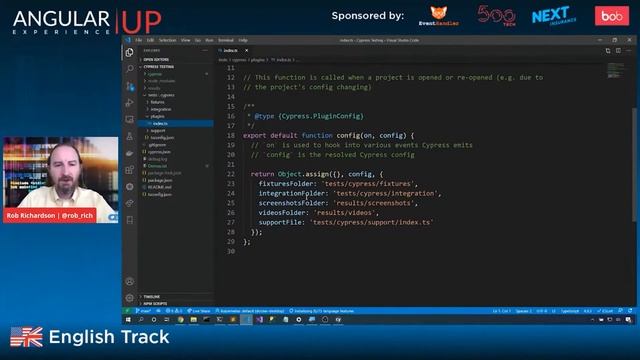This screenshot has height=360, width=640.
Task: Open the Run and Debug view
Action: click(130, 102)
